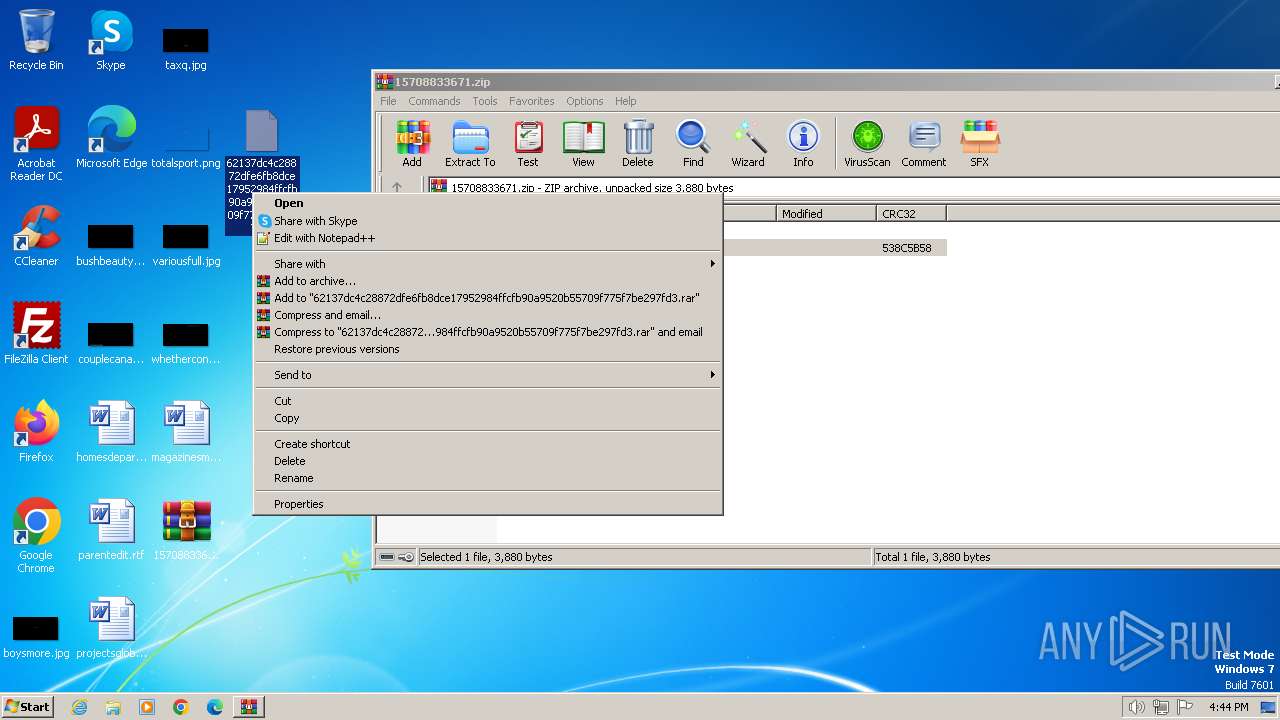Open Internet Explorer from the taskbar
The image size is (1280, 720).
(x=79, y=707)
